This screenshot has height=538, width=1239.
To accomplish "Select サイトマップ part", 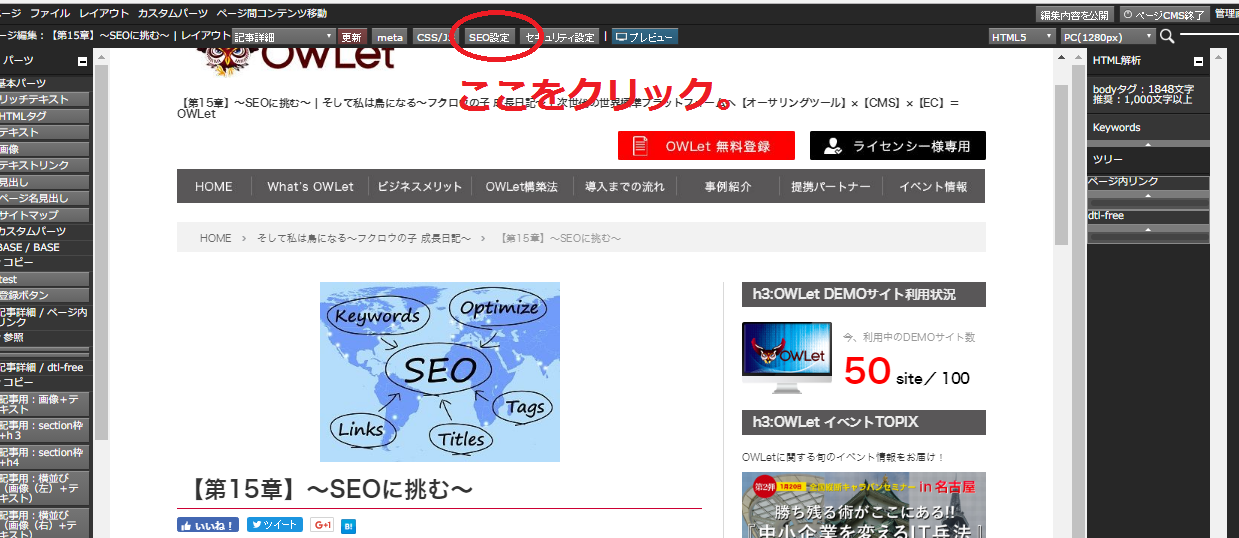I will coord(44,215).
